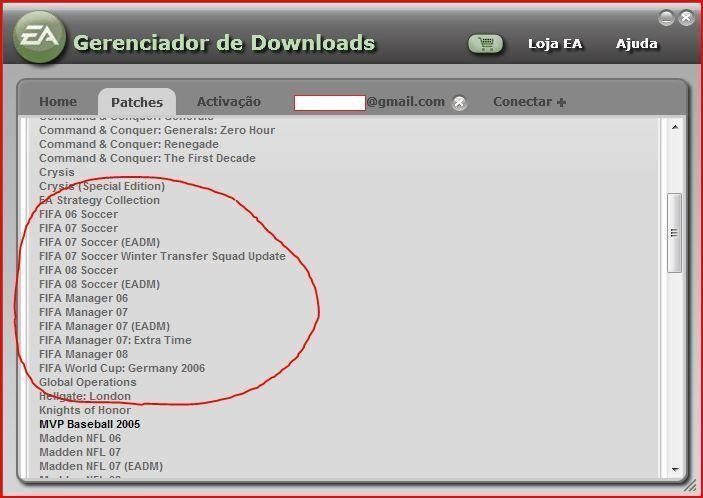The height and width of the screenshot is (498, 703).
Task: Remove the gmail.com account via X icon
Action: [459, 103]
